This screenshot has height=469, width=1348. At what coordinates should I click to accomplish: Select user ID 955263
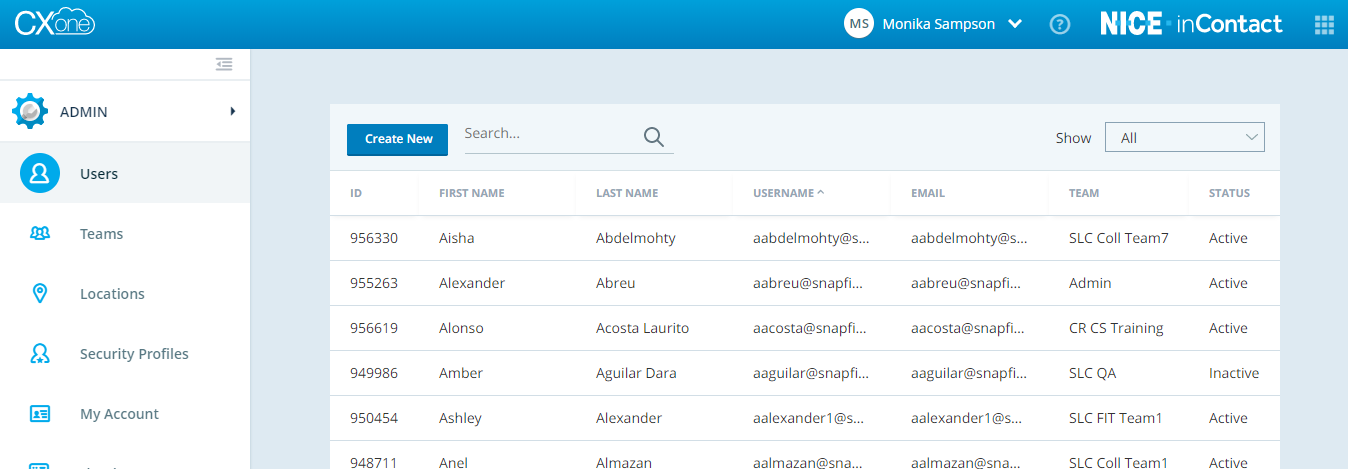(374, 283)
